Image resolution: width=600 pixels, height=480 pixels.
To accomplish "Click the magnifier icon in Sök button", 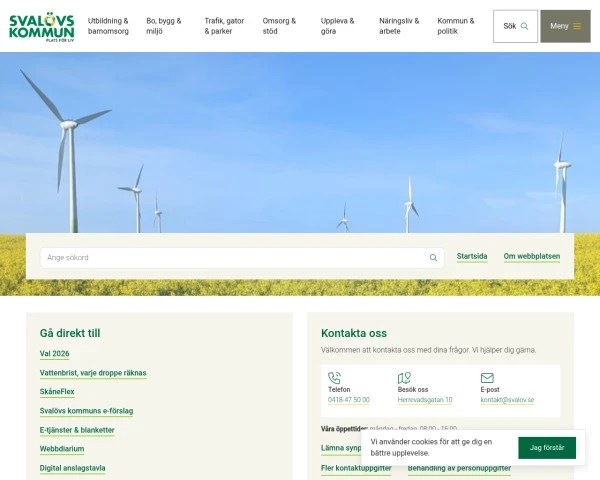I will click(525, 26).
